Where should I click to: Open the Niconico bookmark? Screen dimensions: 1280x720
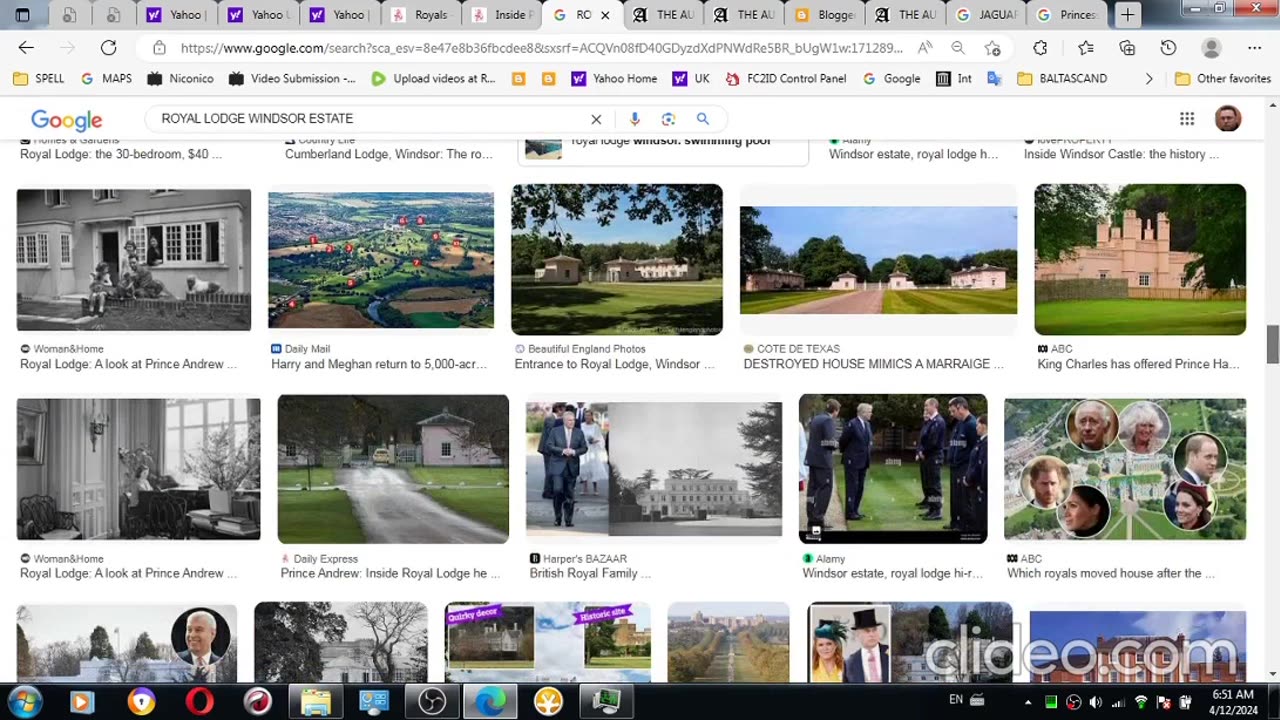[x=180, y=78]
